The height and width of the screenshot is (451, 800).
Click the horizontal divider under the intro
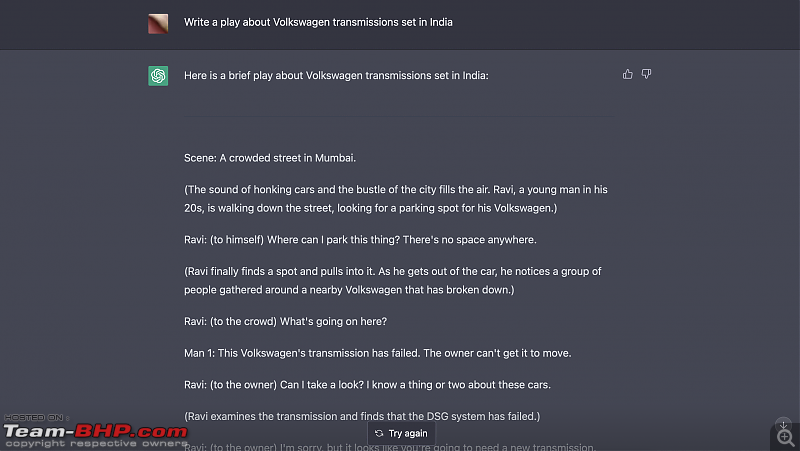click(399, 116)
